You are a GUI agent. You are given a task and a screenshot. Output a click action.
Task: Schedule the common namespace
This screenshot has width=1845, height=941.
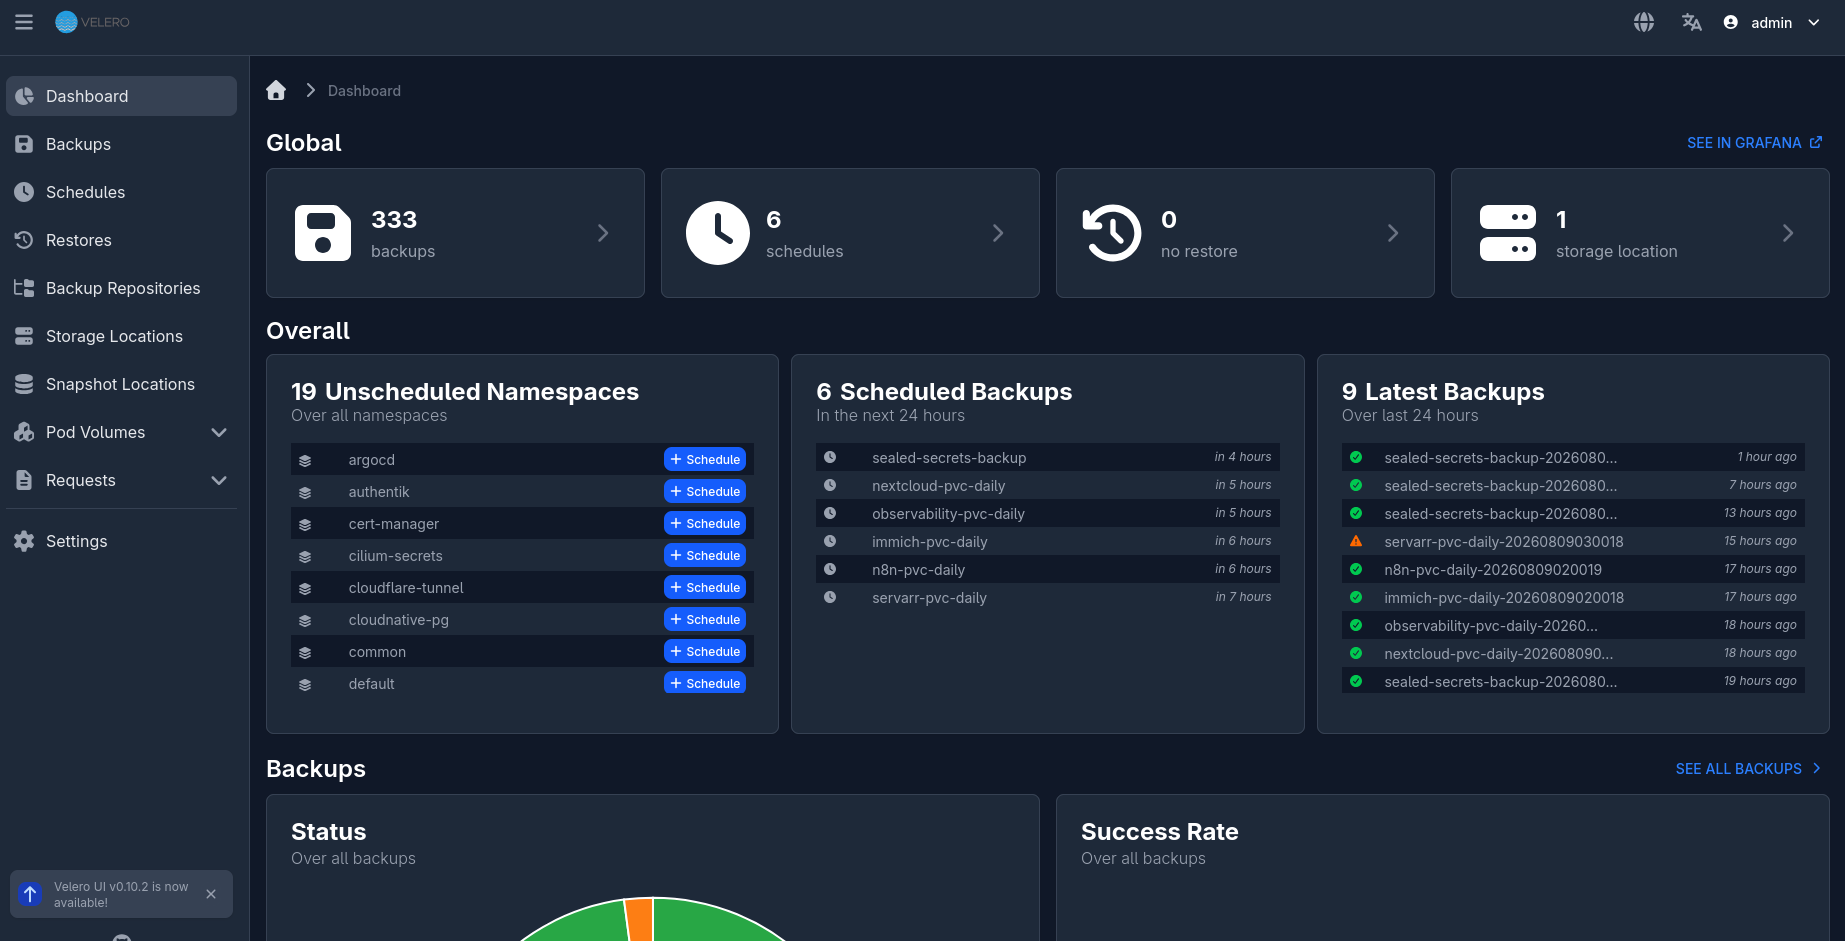point(705,651)
